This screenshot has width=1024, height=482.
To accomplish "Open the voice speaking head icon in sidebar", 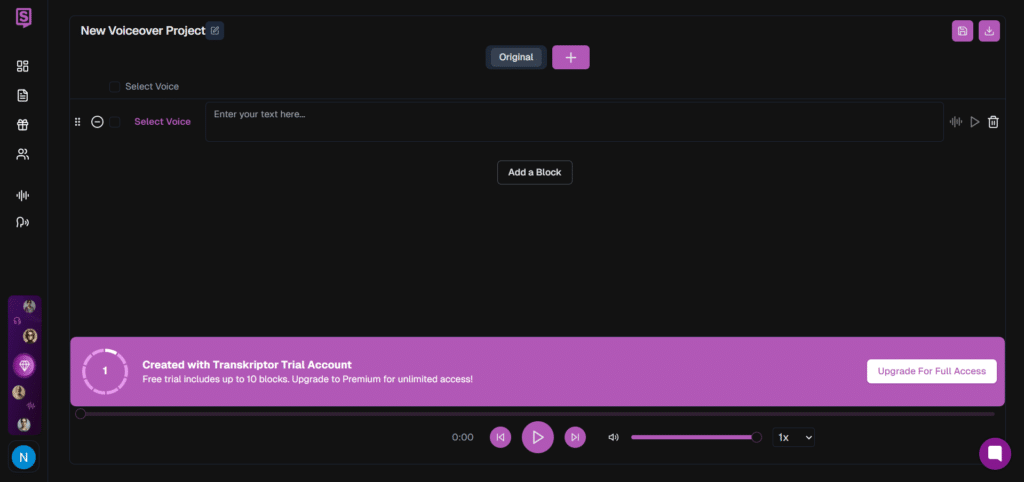I will click(x=23, y=222).
